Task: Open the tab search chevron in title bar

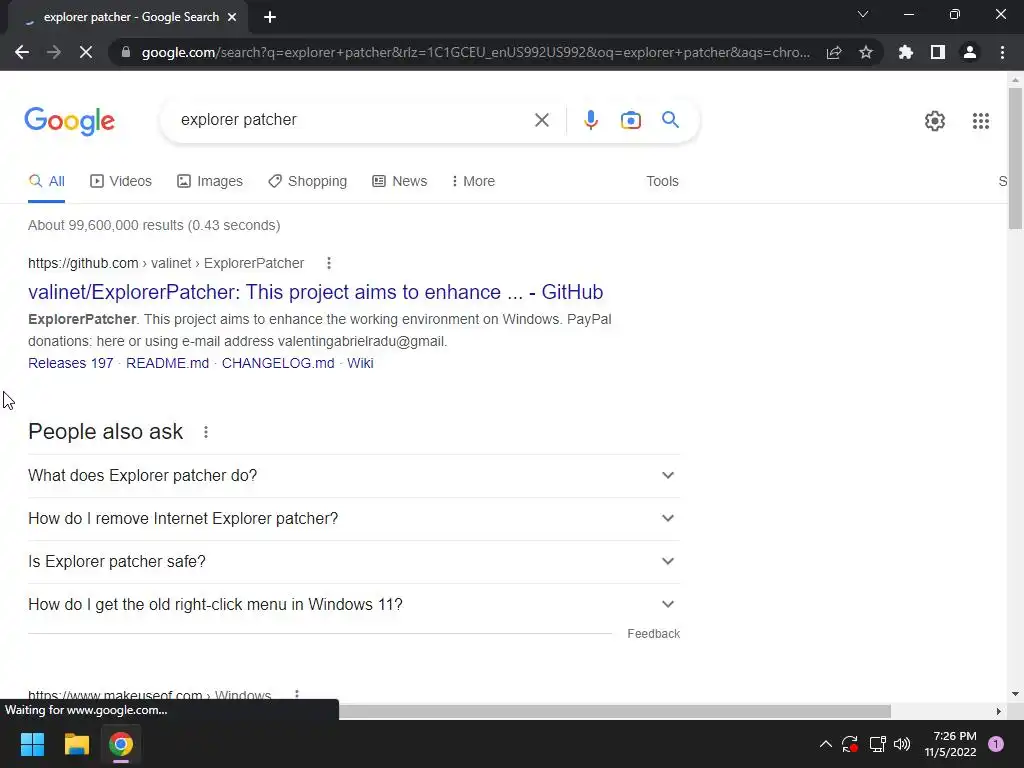Action: pyautogui.click(x=863, y=14)
